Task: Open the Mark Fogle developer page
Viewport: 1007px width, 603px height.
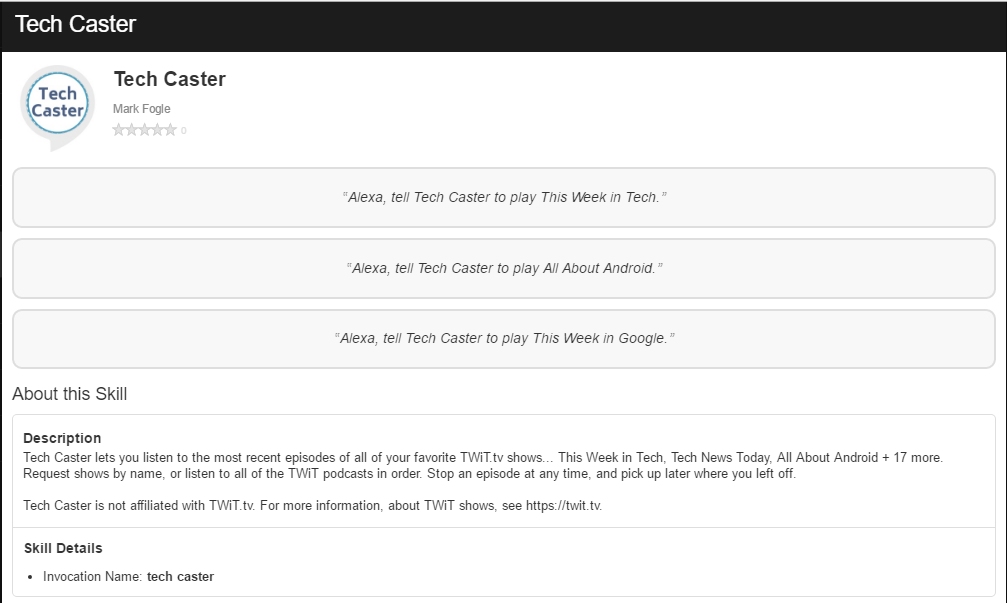Action: tap(142, 109)
